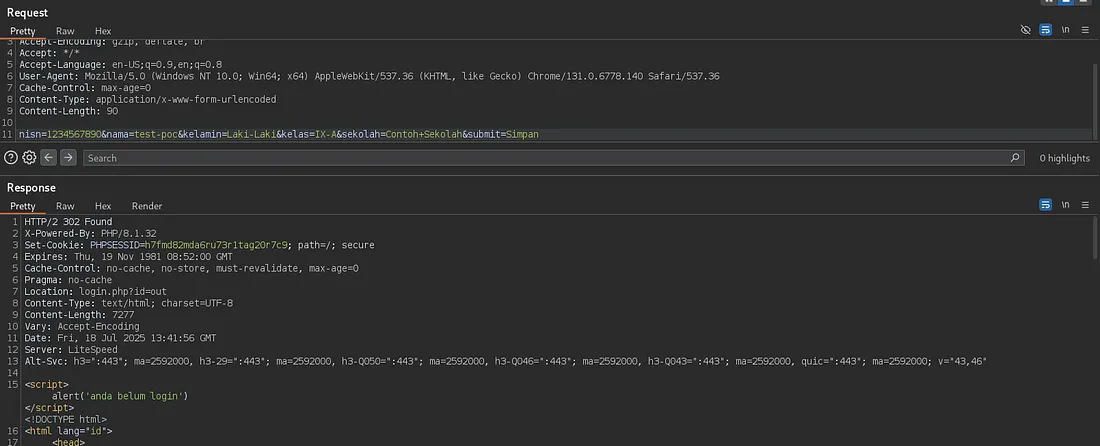Click 'Simpan' submit value in request body
This screenshot has height=446, width=1100.
(x=522, y=133)
